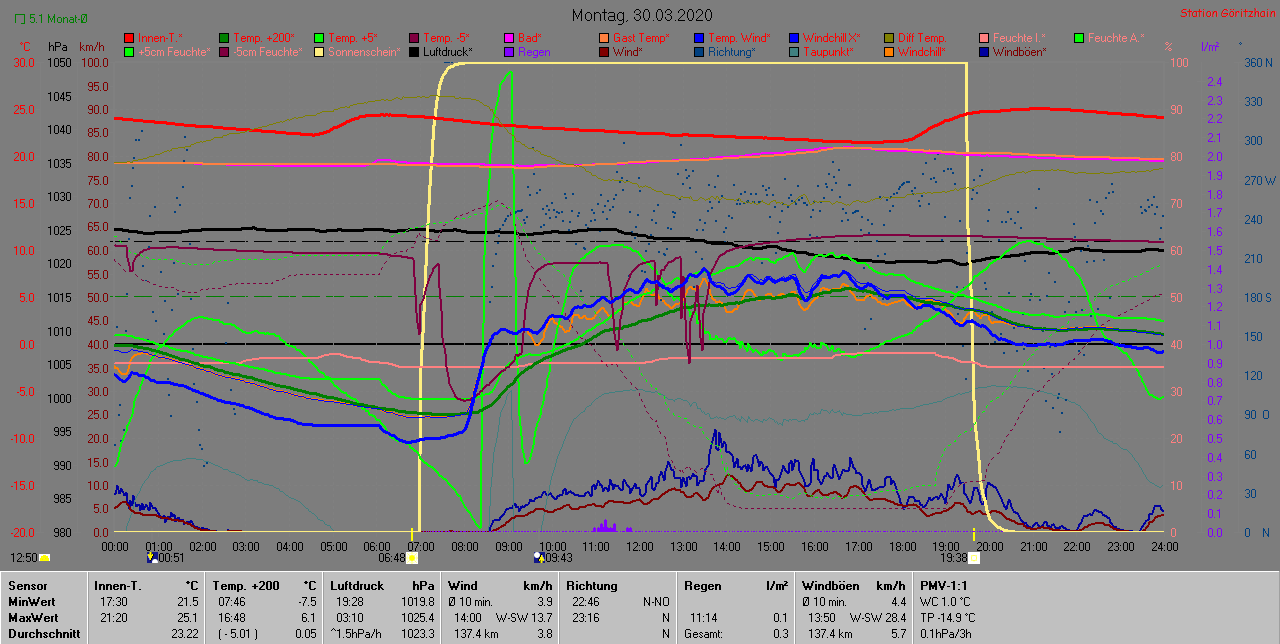1280x644 pixels.
Task: Click the magenta Bad legend swatch
Action: (x=510, y=38)
